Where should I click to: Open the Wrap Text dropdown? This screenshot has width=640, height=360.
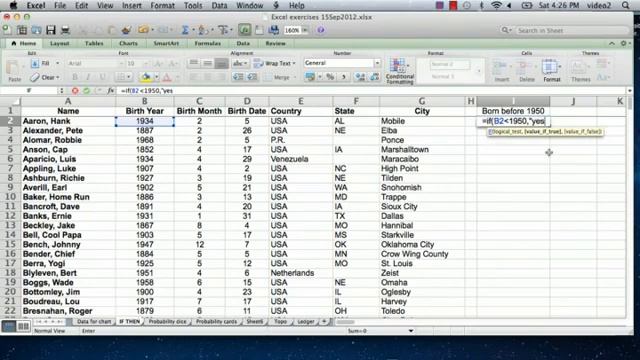click(294, 63)
